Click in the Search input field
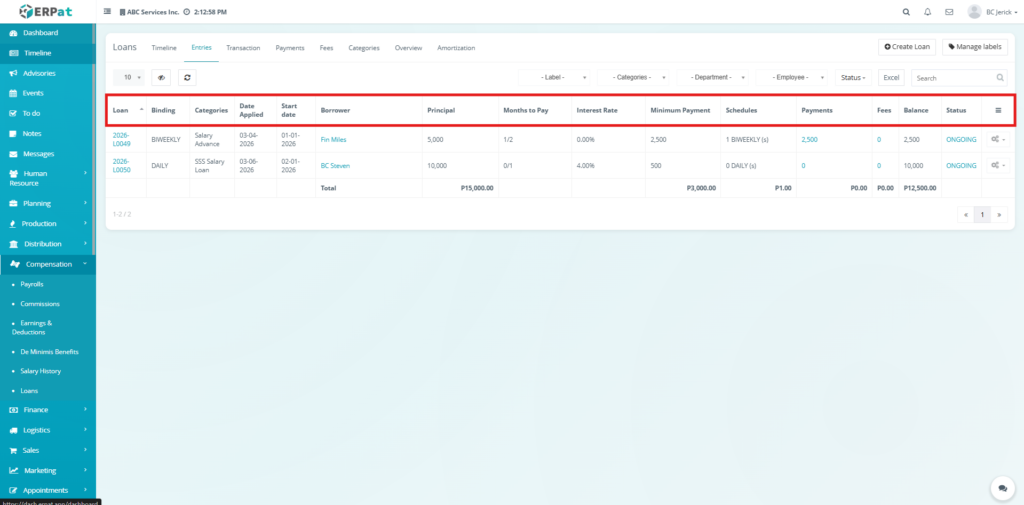The image size is (1024, 505). 953,77
